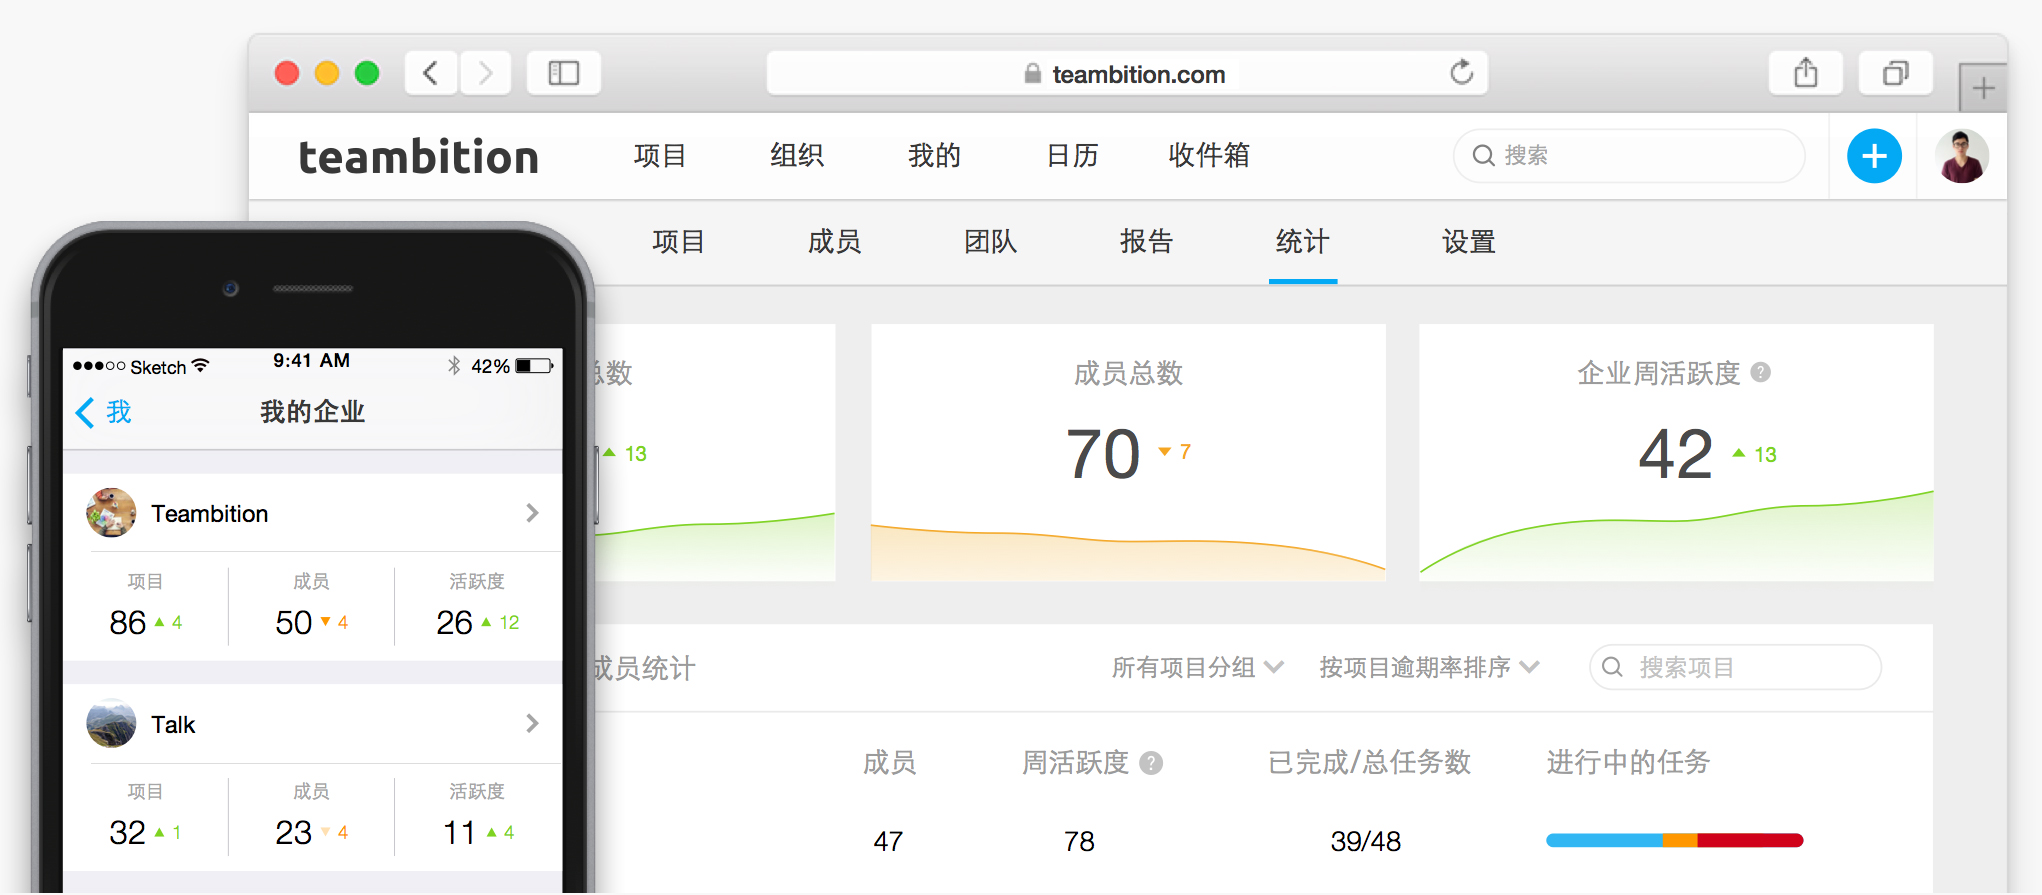
Task: Click the 进行中的任务 progress bar
Action: (1675, 841)
